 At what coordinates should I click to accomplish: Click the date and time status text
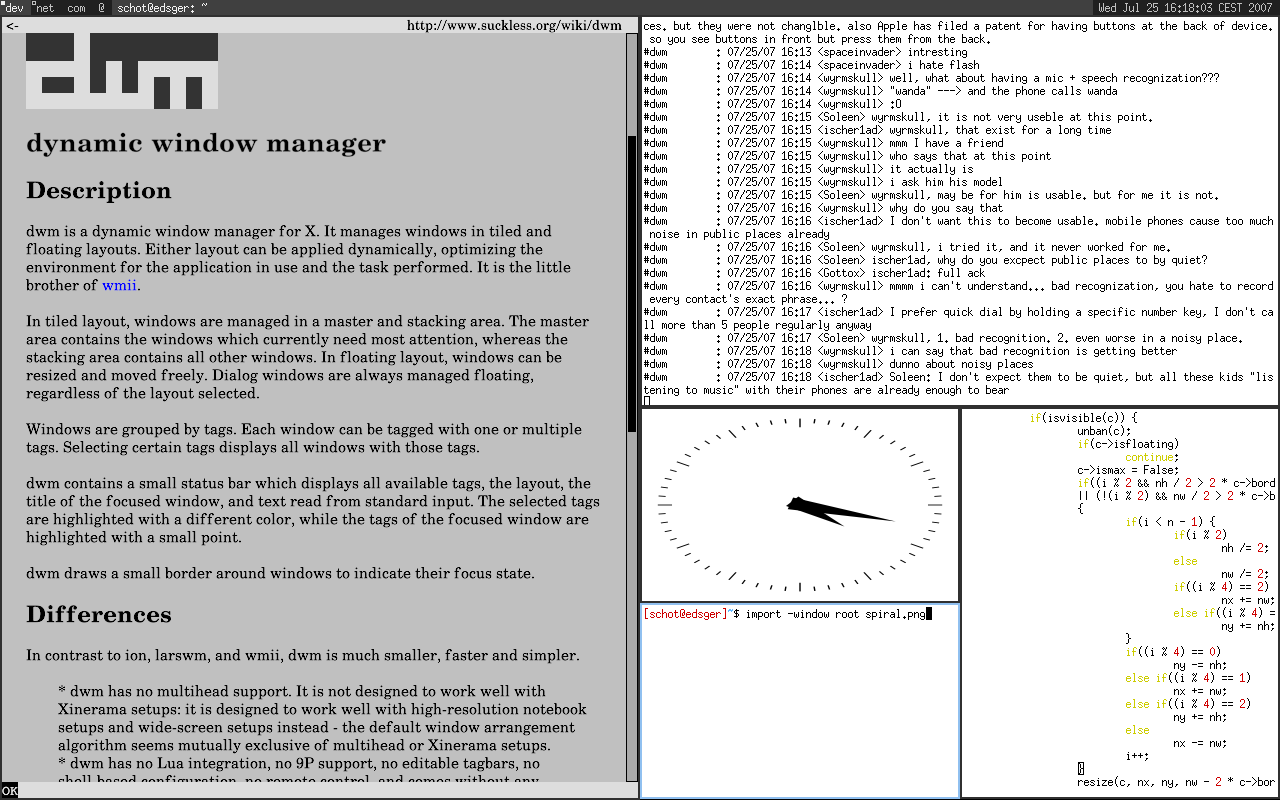pyautogui.click(x=1187, y=7)
